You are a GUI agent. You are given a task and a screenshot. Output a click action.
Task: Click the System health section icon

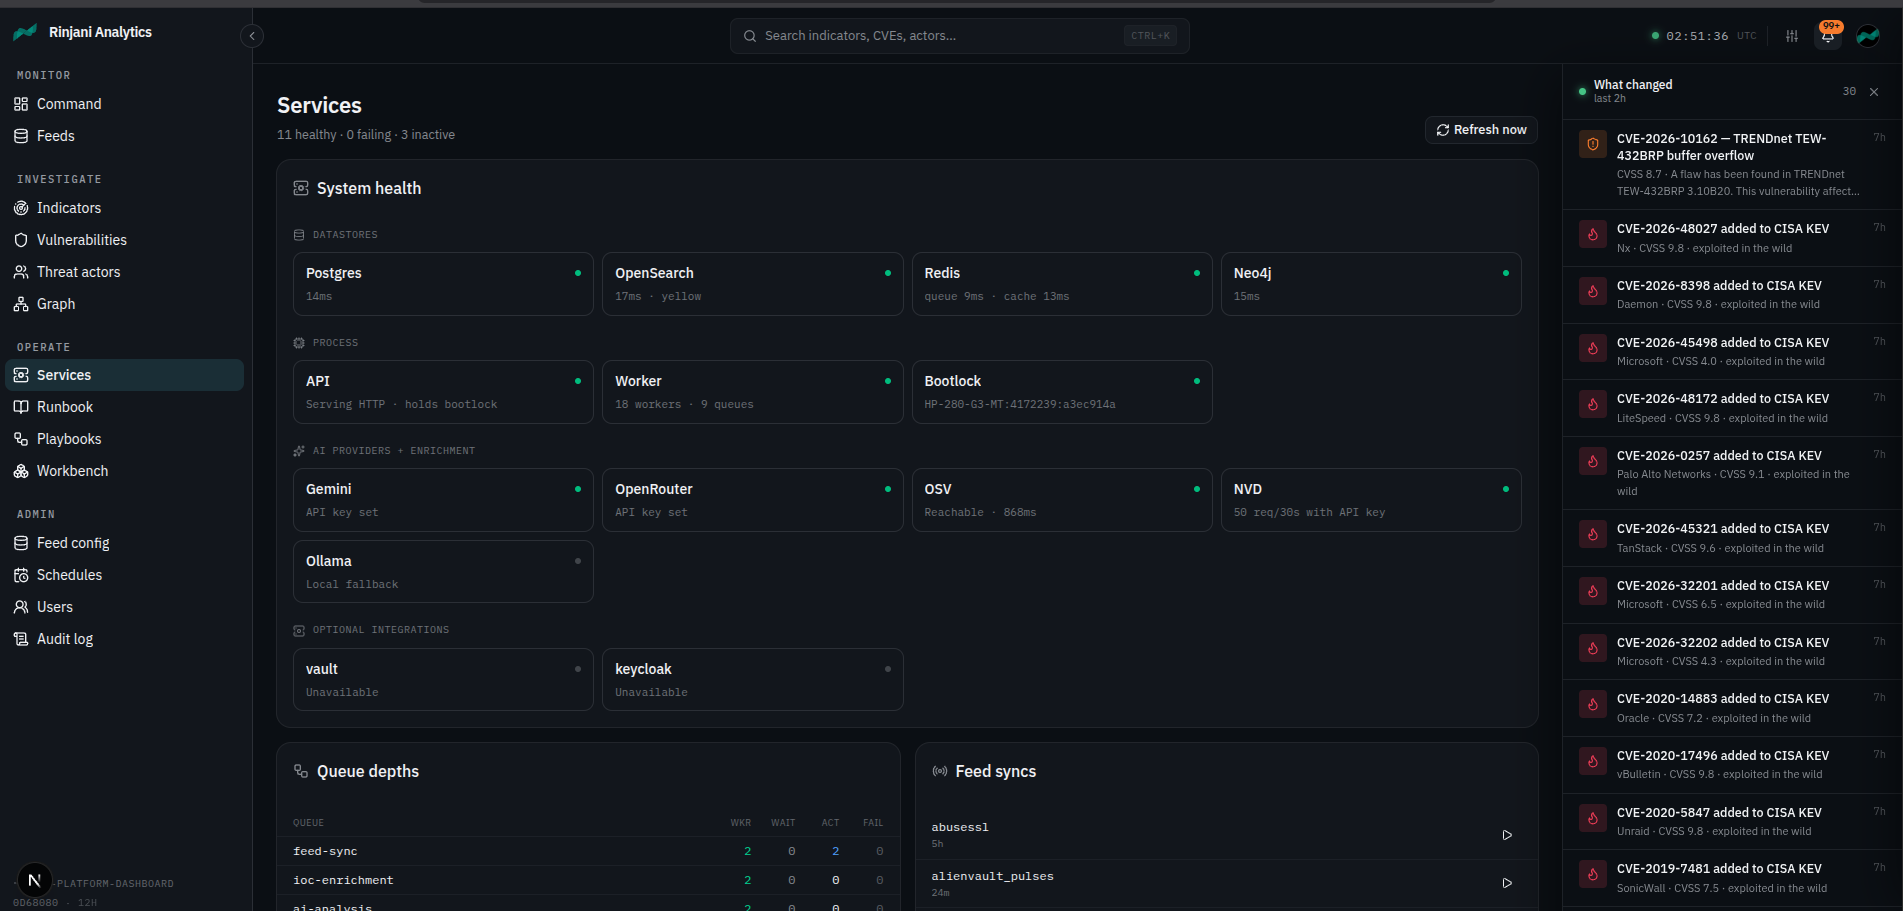point(300,188)
